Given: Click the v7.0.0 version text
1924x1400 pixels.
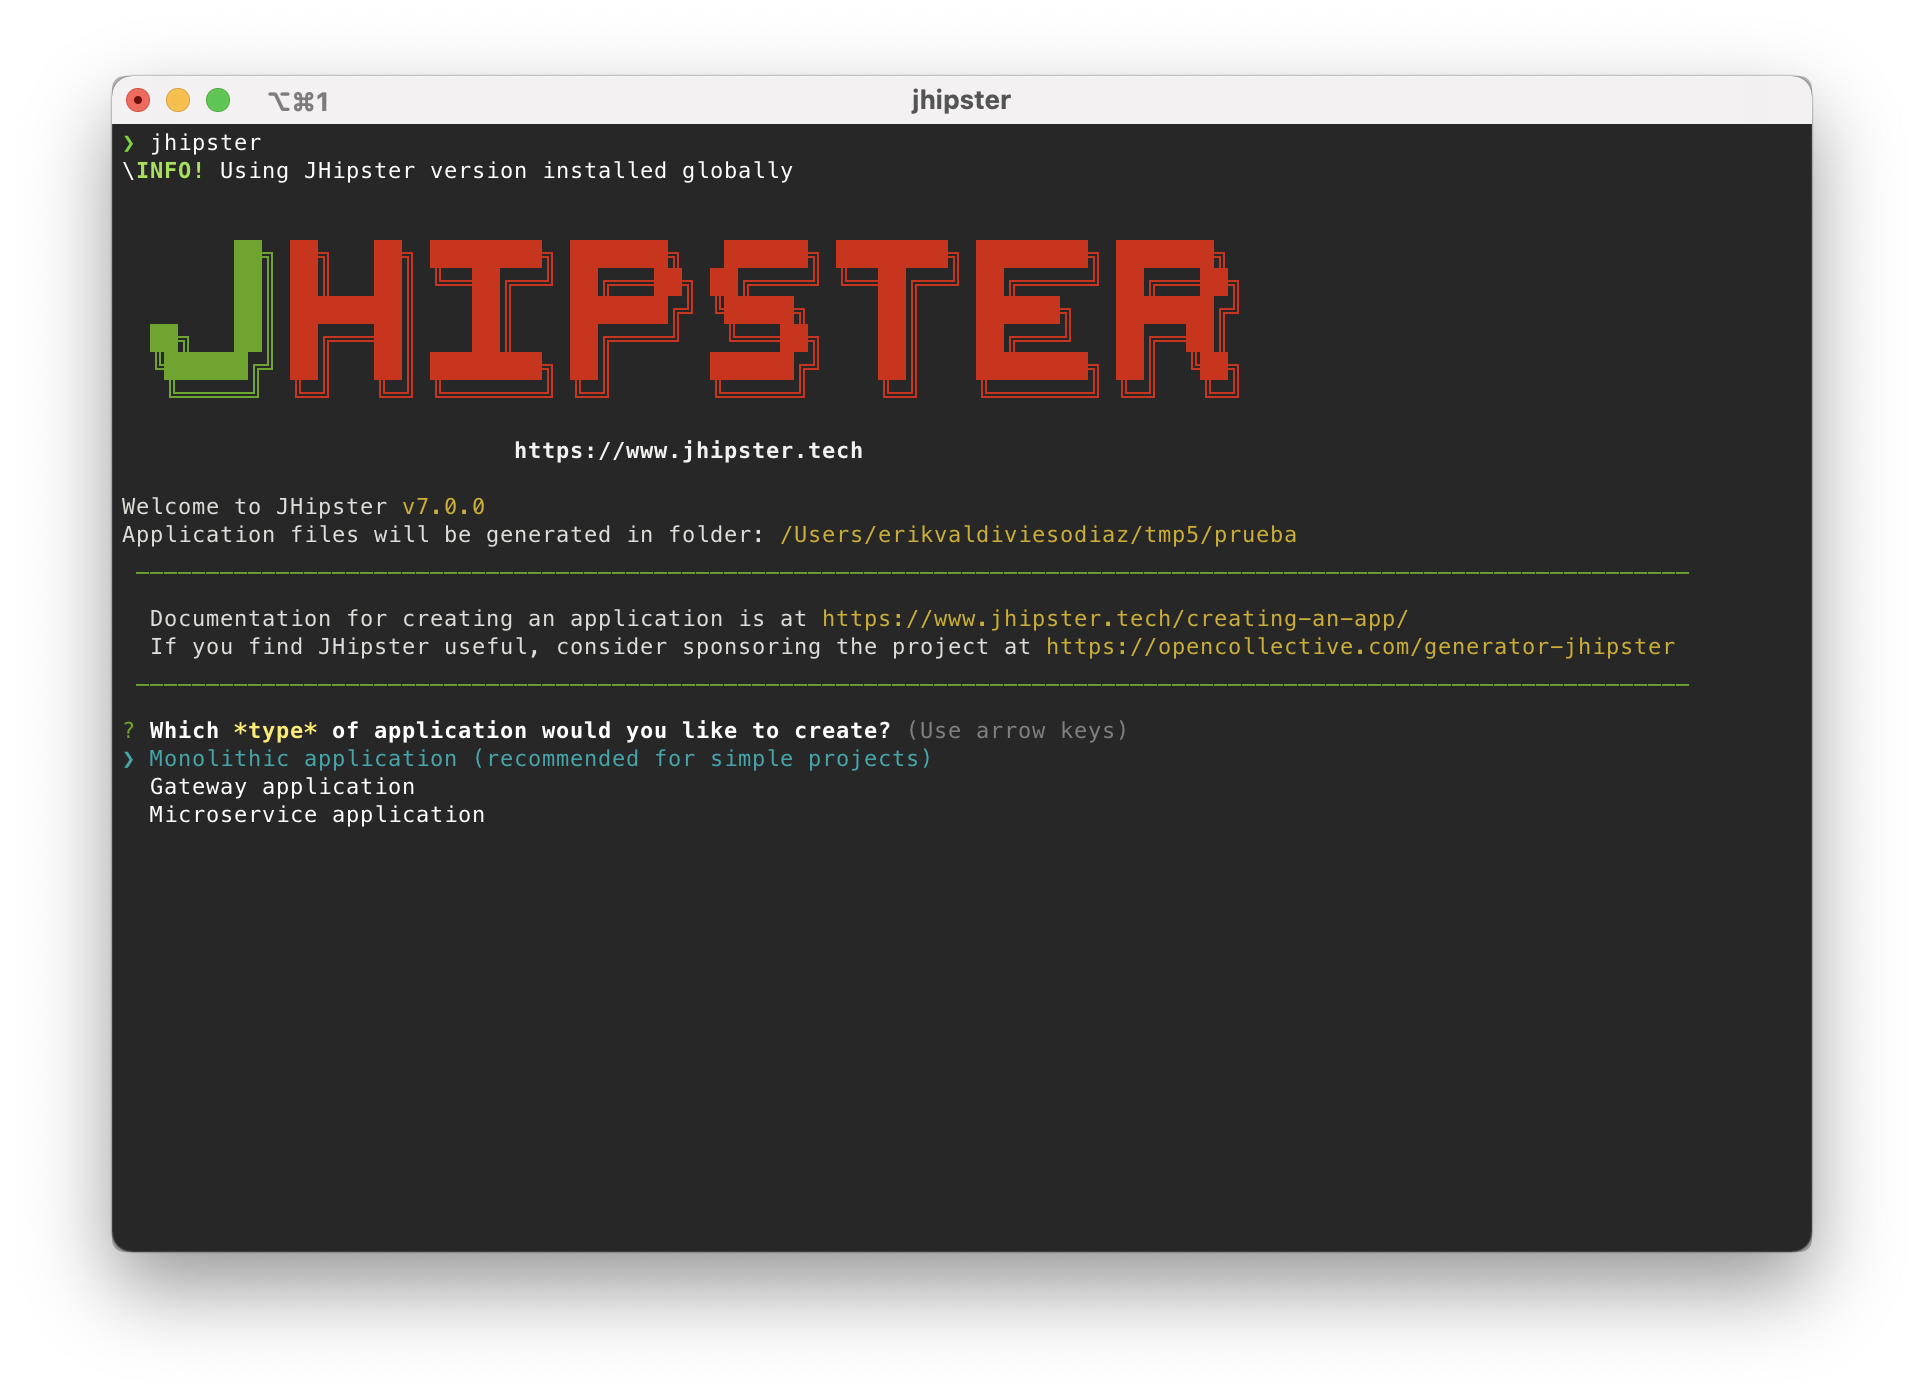Looking at the screenshot, I should click(x=444, y=507).
